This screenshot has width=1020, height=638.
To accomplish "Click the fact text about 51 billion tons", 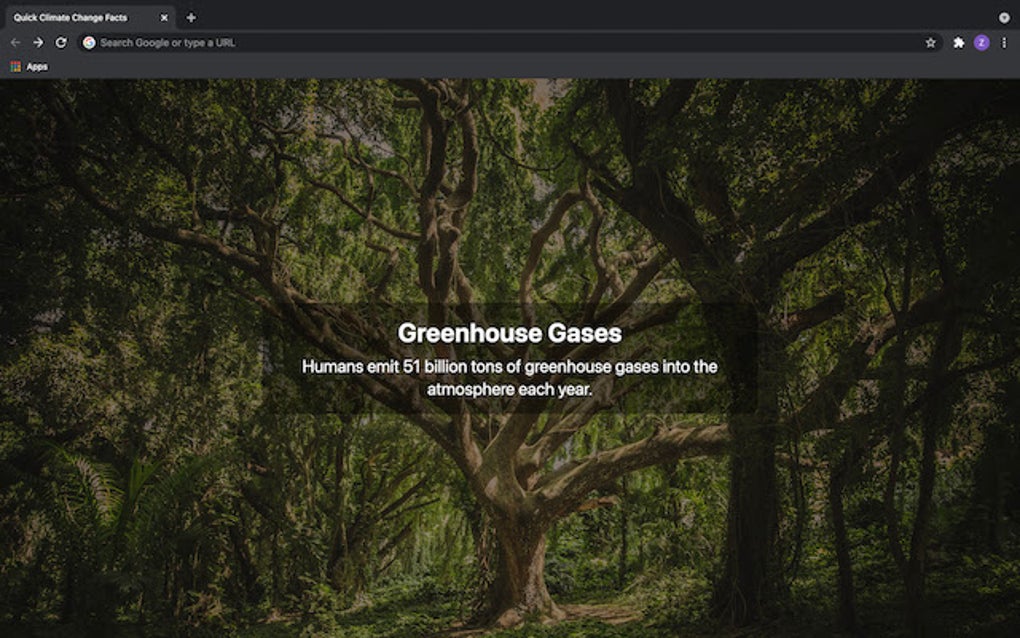I will tap(509, 377).
